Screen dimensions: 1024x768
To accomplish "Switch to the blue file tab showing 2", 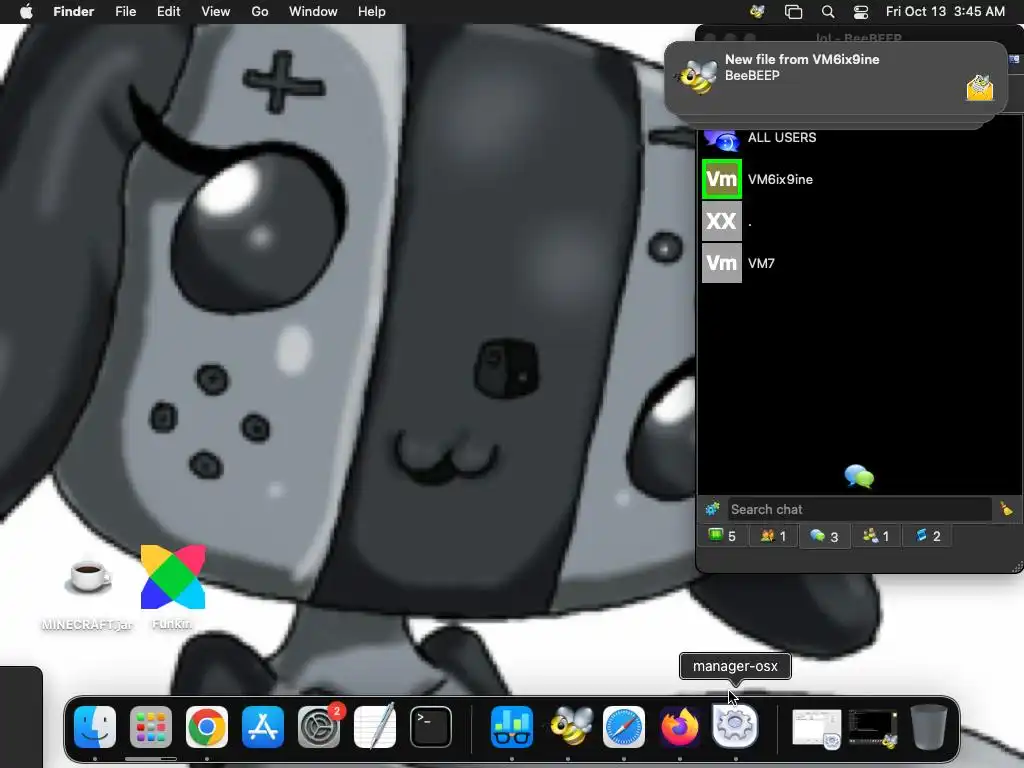I will (x=927, y=536).
